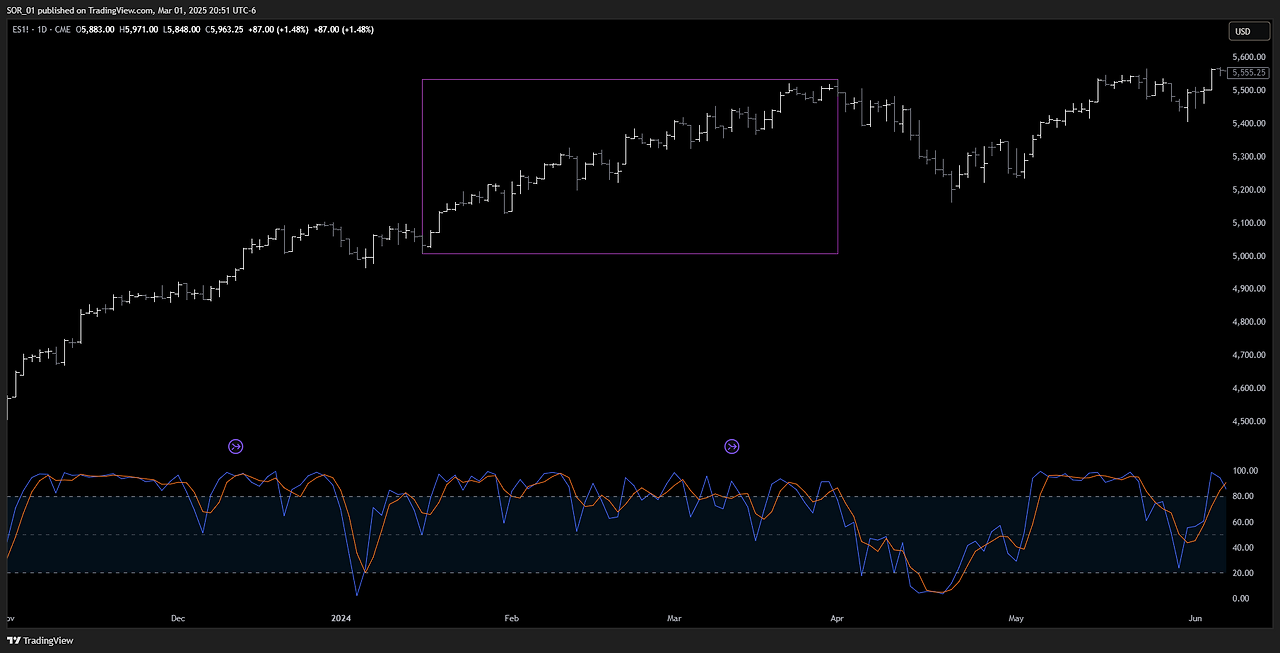Click the 4,500.00 price axis label
1280x653 pixels.
coord(1250,421)
